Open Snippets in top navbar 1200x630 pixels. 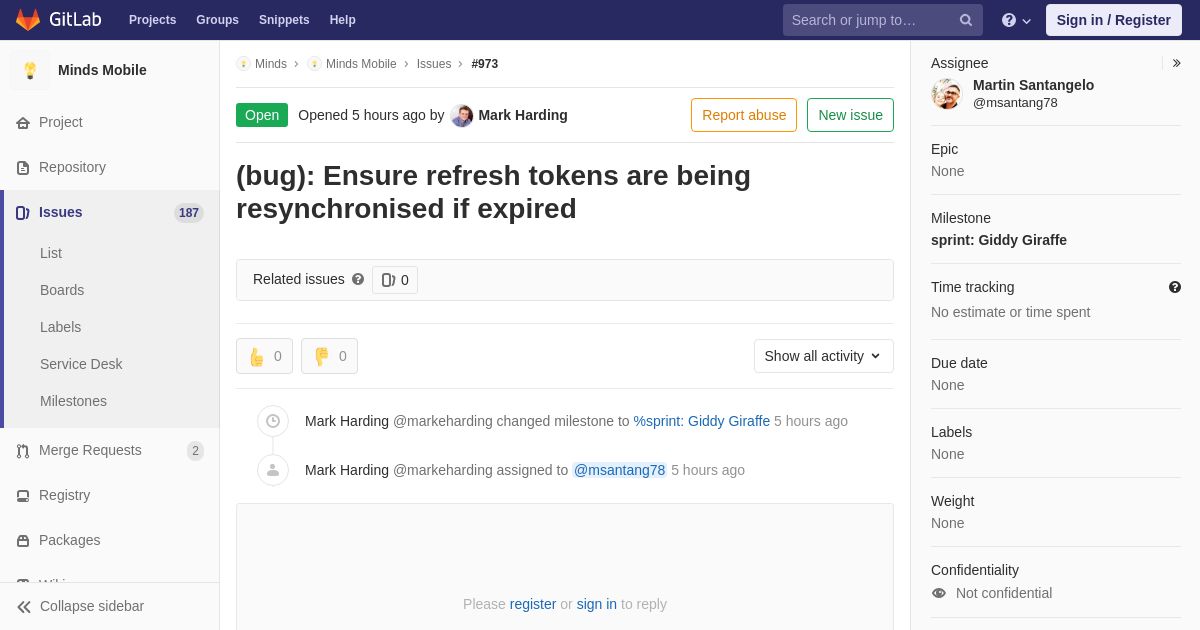[x=284, y=20]
